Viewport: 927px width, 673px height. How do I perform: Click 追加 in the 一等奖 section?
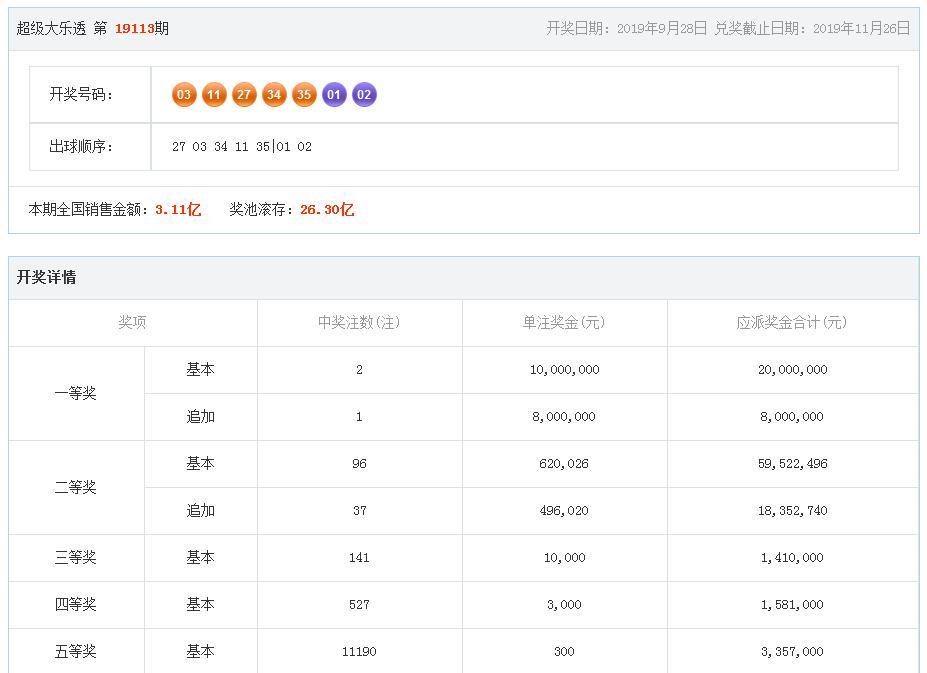point(200,417)
